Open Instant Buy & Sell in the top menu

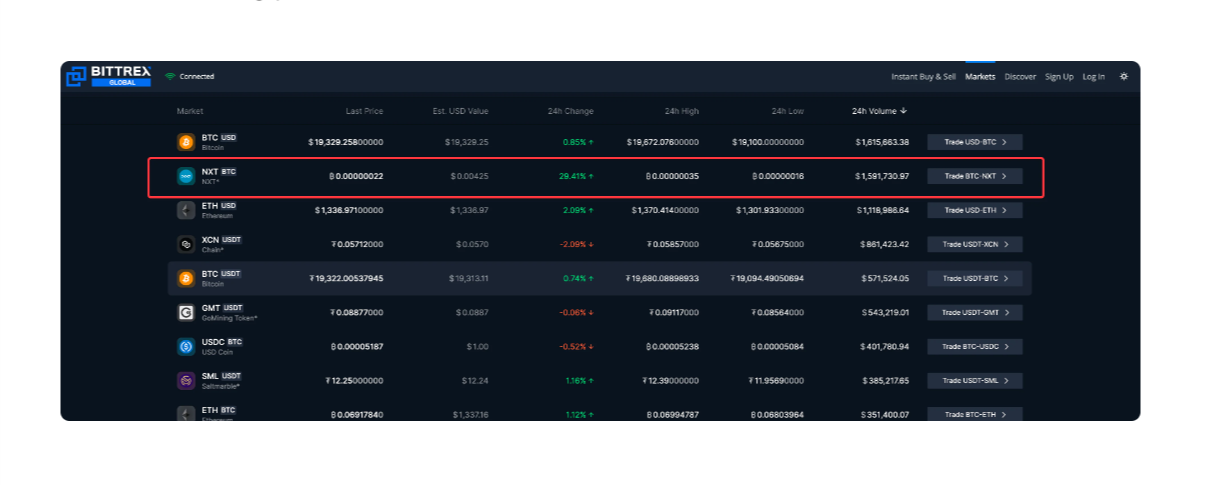pyautogui.click(x=923, y=77)
